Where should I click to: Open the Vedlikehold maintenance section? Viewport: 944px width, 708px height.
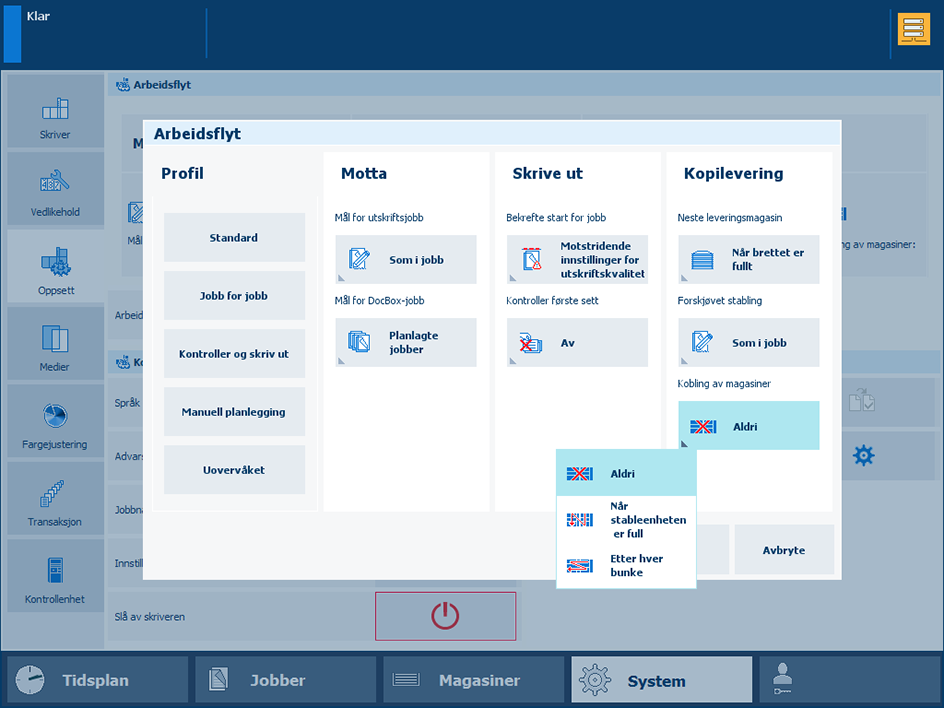[x=55, y=189]
